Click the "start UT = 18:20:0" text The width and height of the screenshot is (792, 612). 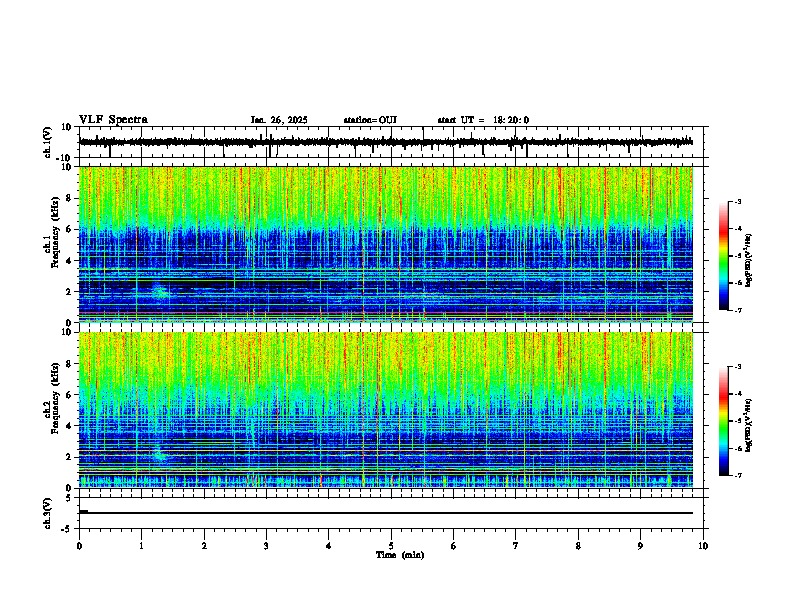pyautogui.click(x=483, y=120)
